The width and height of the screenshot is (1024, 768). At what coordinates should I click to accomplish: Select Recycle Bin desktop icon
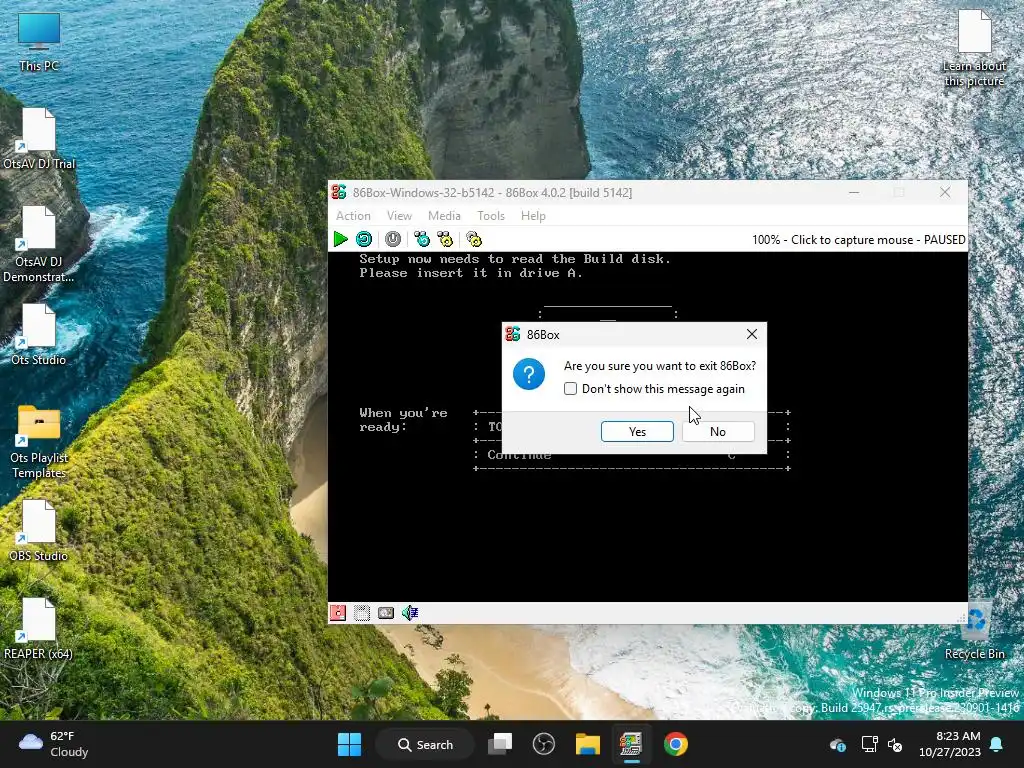click(974, 629)
